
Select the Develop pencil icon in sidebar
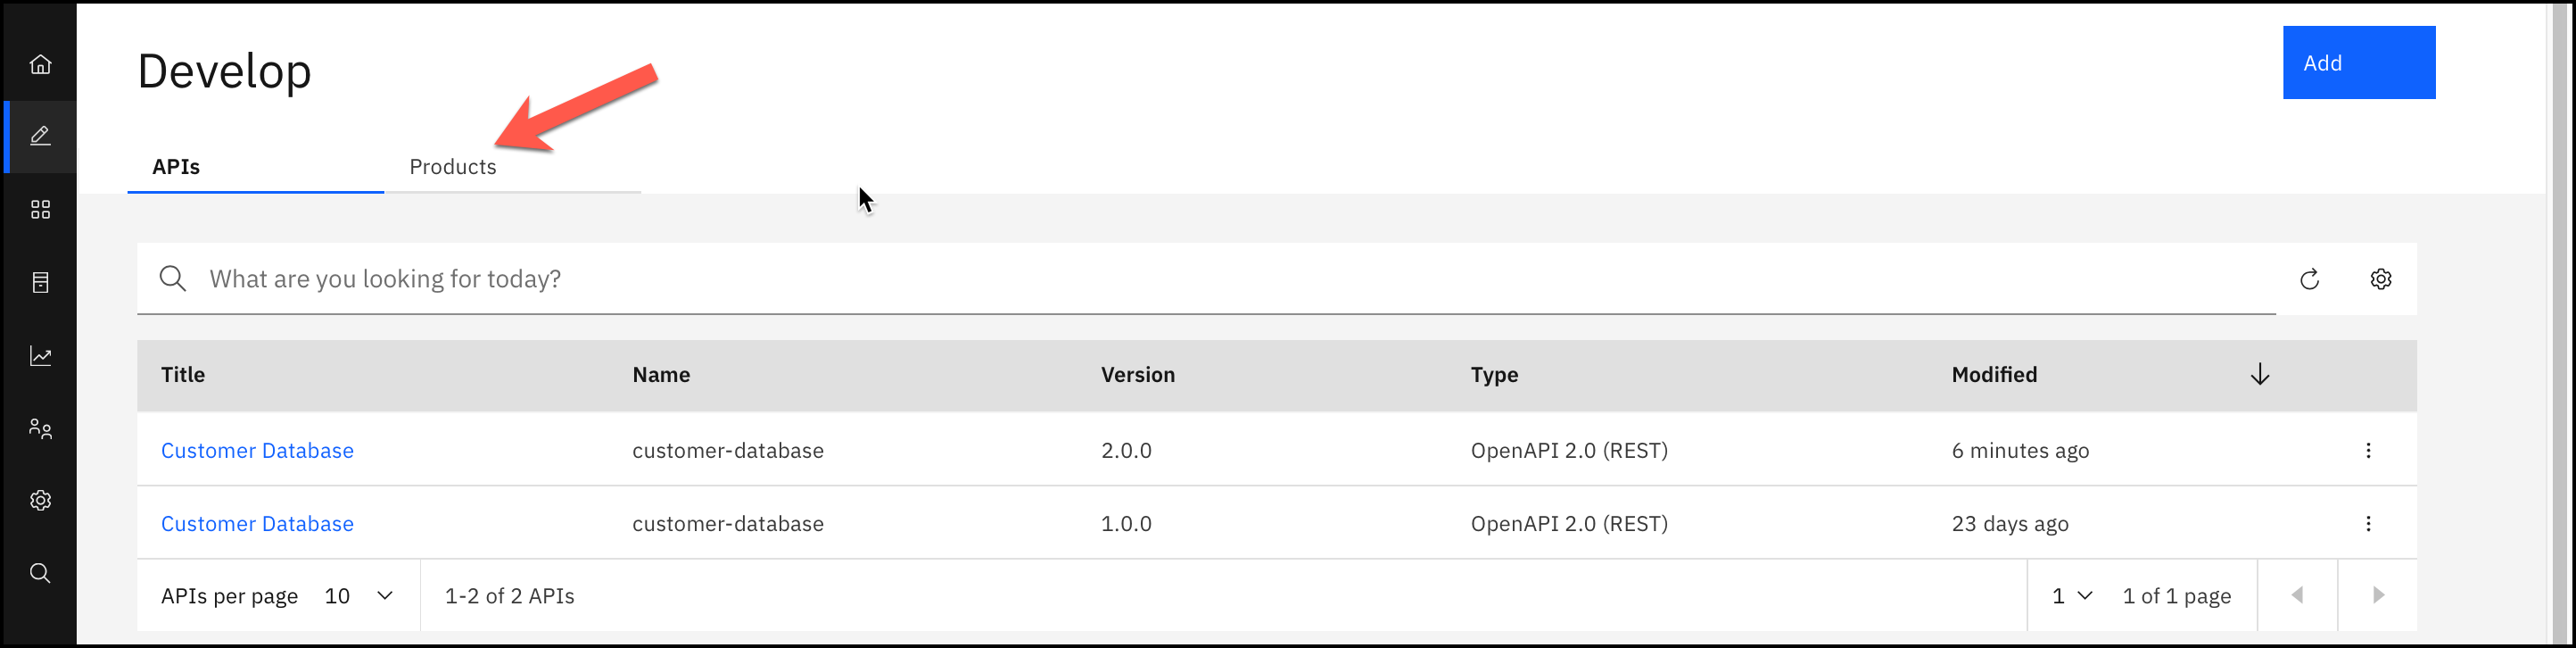pos(40,136)
